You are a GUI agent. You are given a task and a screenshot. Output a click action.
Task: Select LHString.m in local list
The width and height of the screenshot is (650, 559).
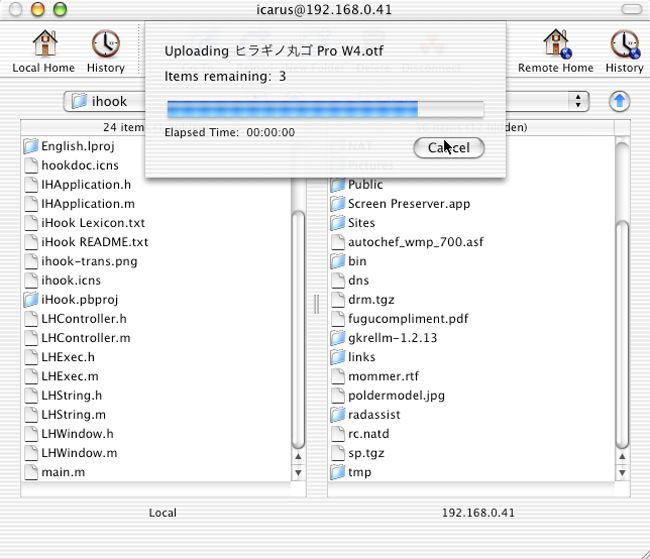73,414
